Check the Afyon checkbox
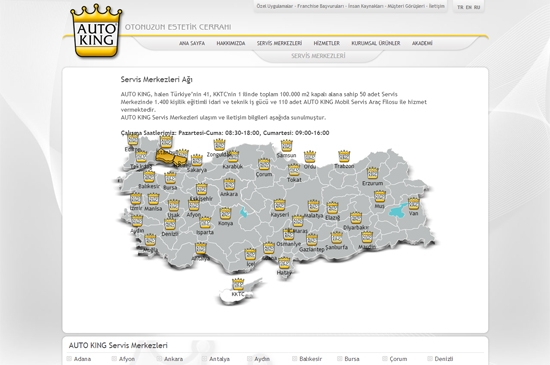Screen dimensions: 550x365 tap(114, 358)
